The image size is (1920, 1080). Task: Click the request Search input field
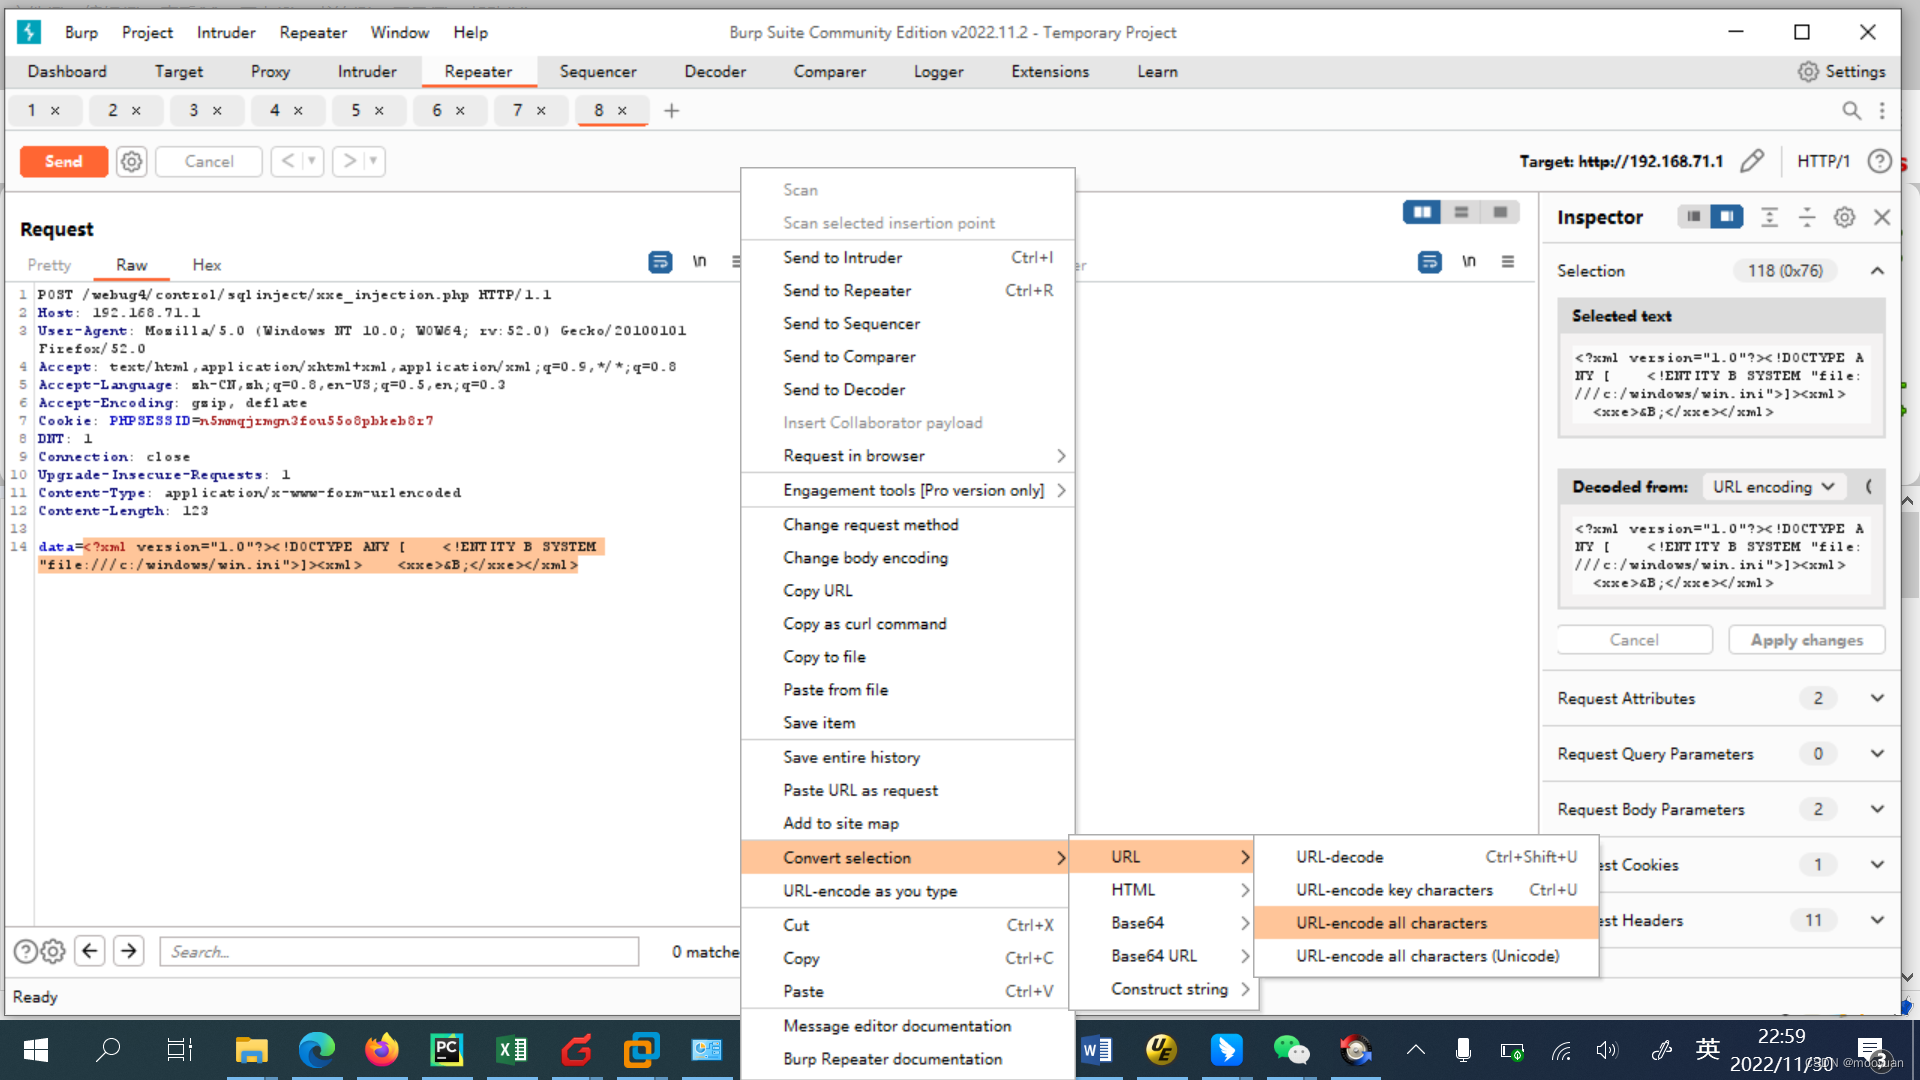point(398,952)
